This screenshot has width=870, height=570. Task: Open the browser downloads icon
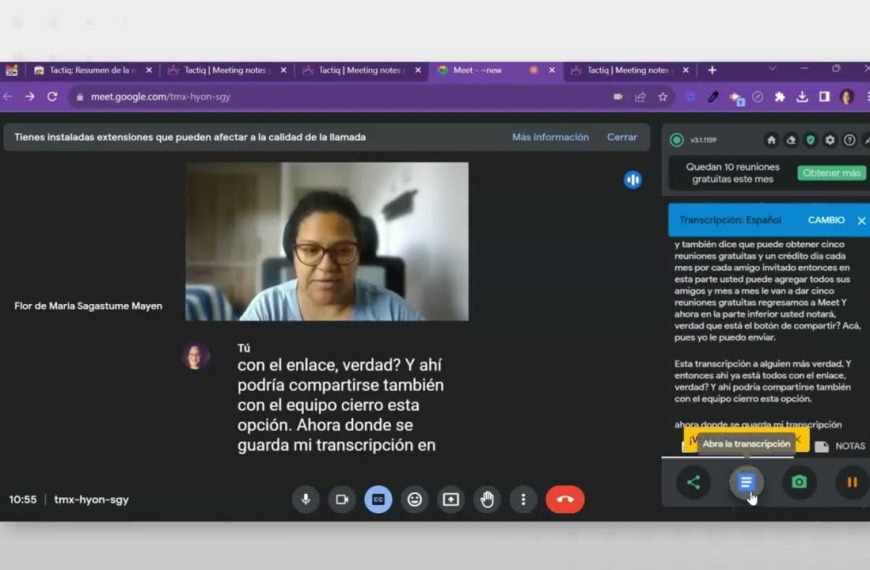(802, 97)
